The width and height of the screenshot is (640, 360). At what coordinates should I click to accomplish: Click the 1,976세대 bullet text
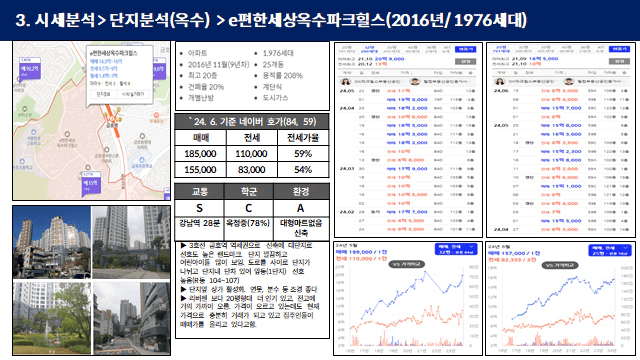(278, 53)
